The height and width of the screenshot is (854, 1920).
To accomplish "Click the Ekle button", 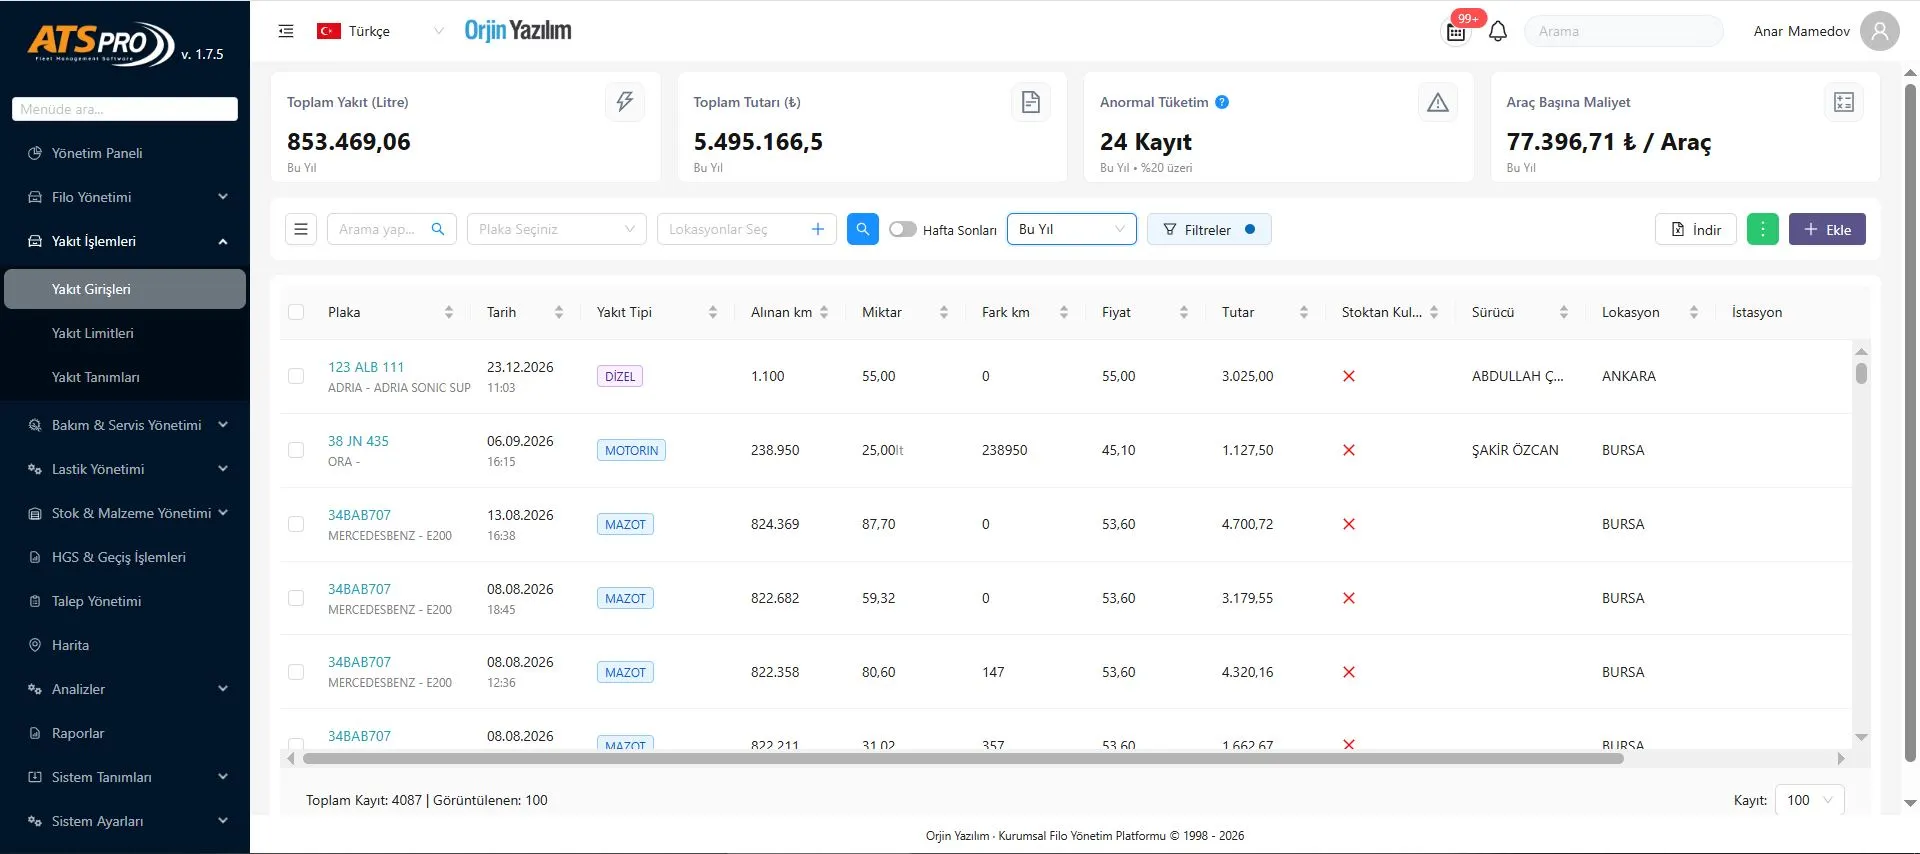I will click(1827, 229).
